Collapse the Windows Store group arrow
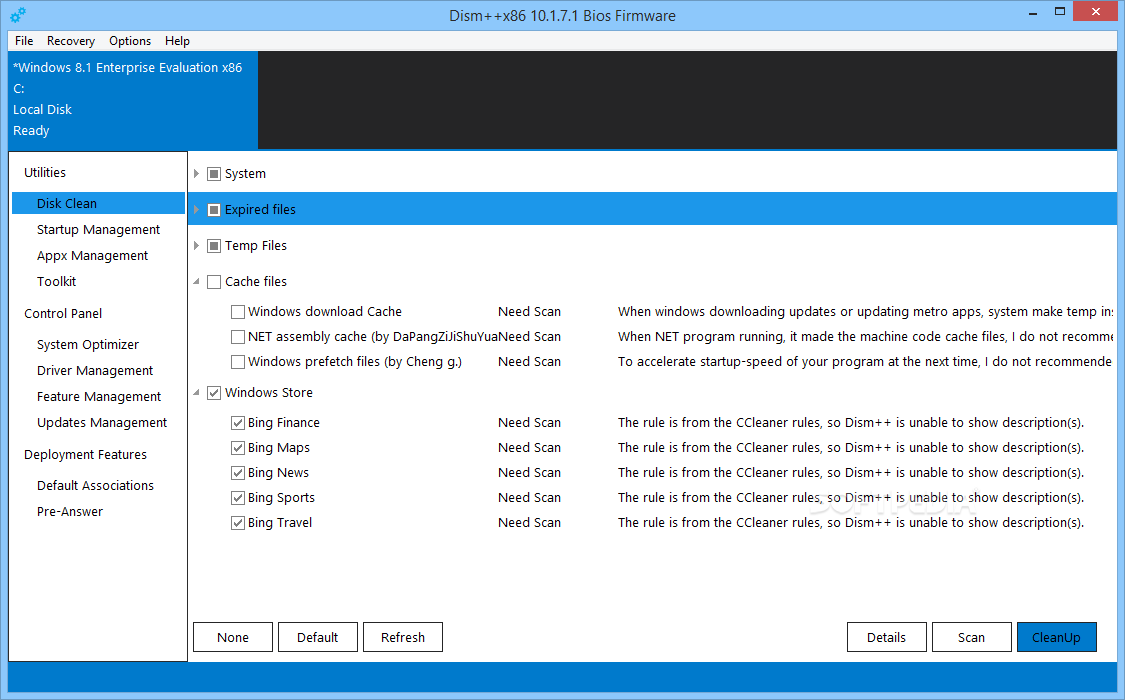The image size is (1125, 700). click(x=197, y=392)
